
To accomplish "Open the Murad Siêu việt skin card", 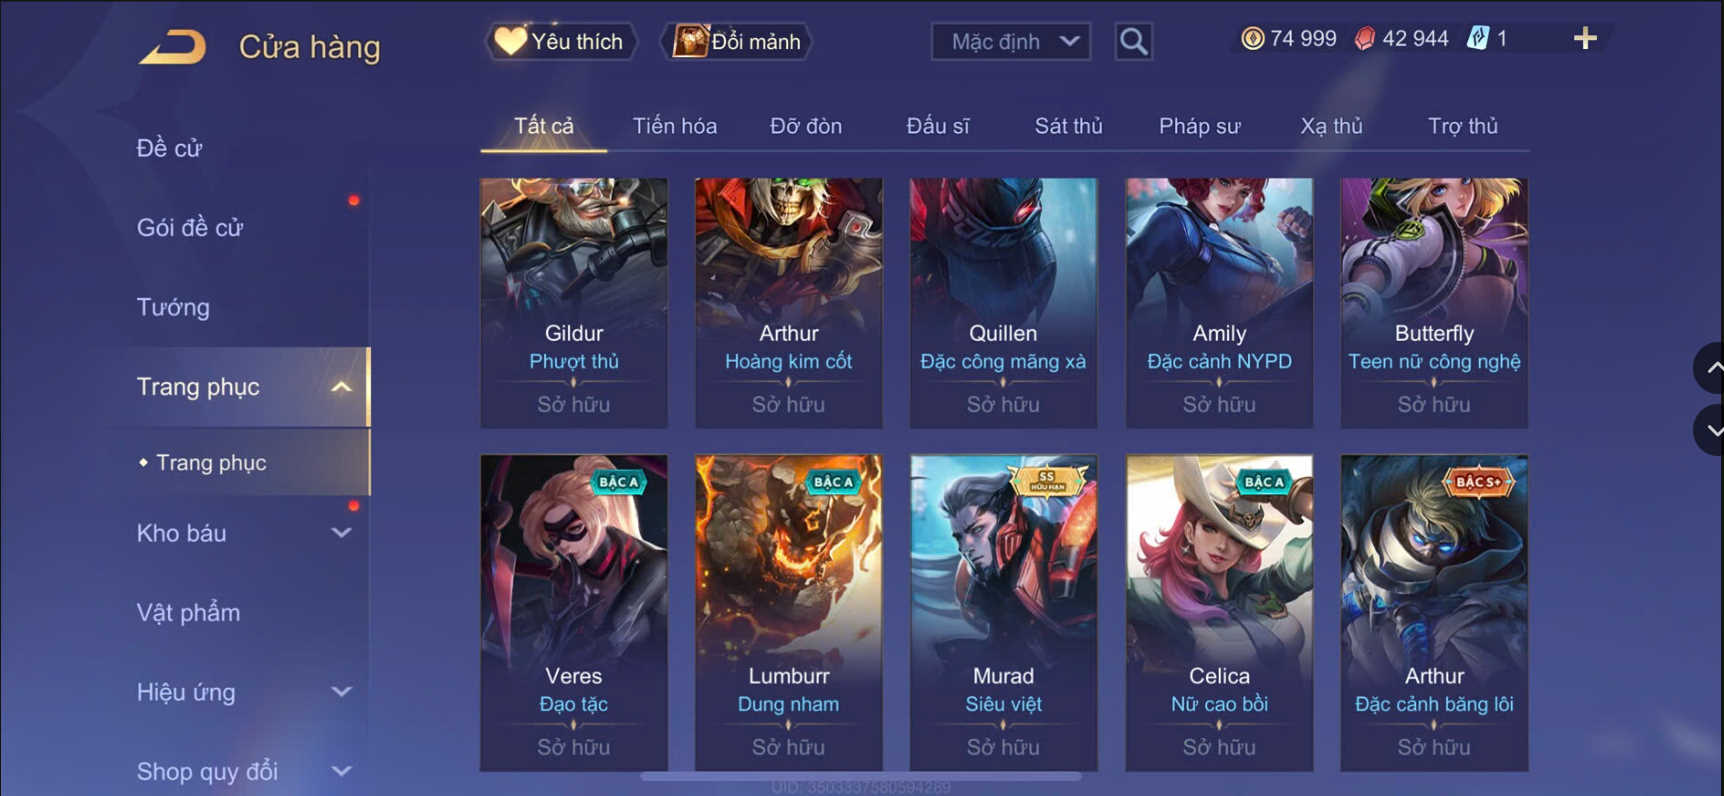I will (x=1003, y=613).
